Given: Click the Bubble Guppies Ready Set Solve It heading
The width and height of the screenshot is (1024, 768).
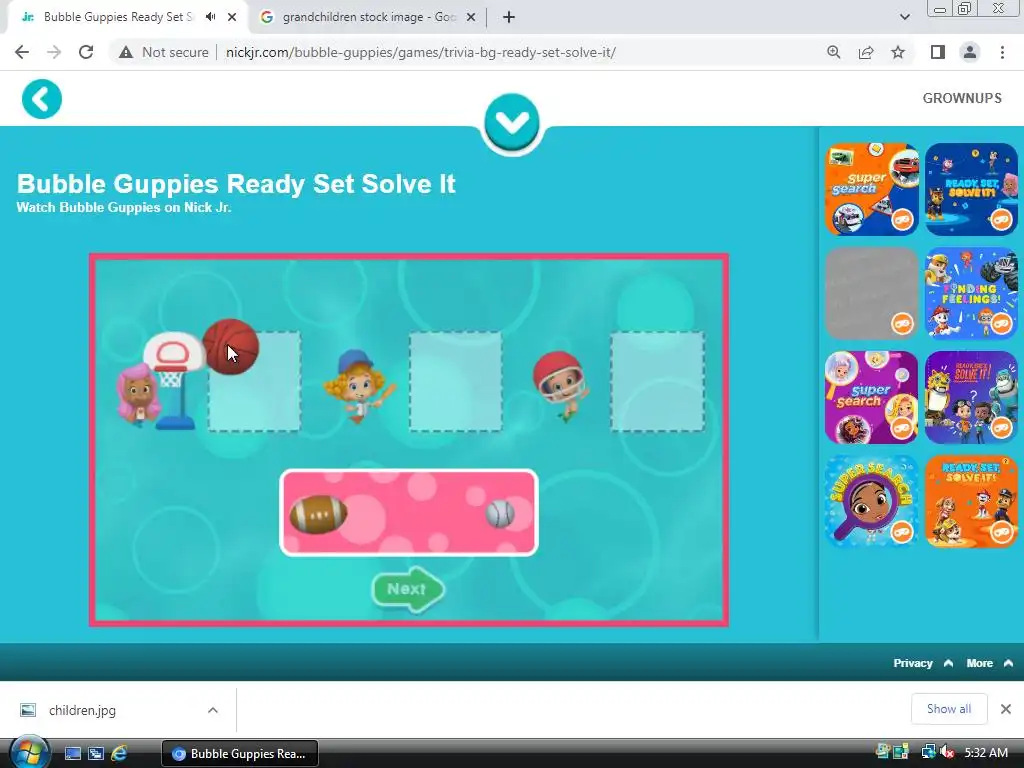Looking at the screenshot, I should 236,184.
